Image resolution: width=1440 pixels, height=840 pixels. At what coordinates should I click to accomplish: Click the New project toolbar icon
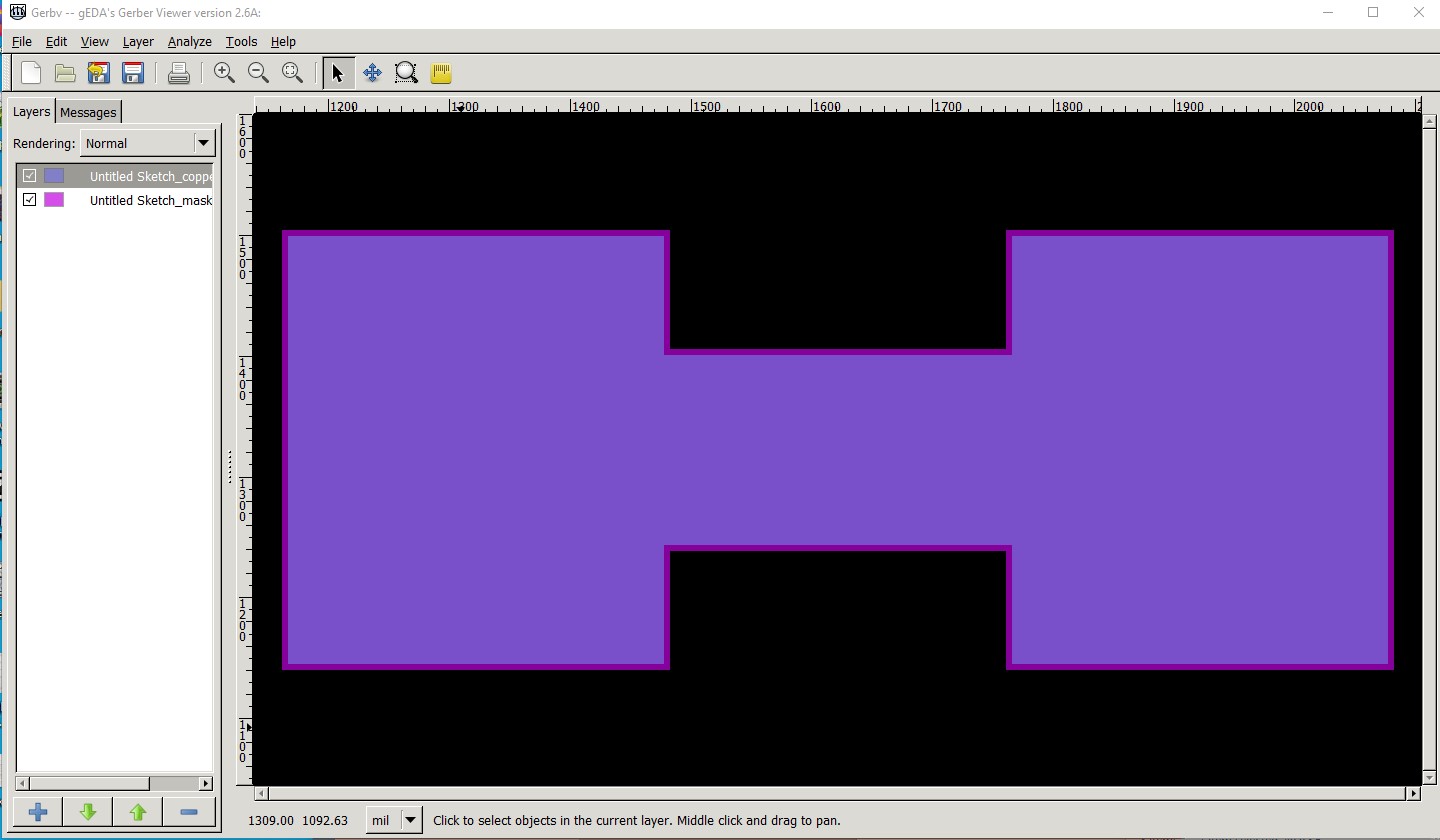[31, 73]
